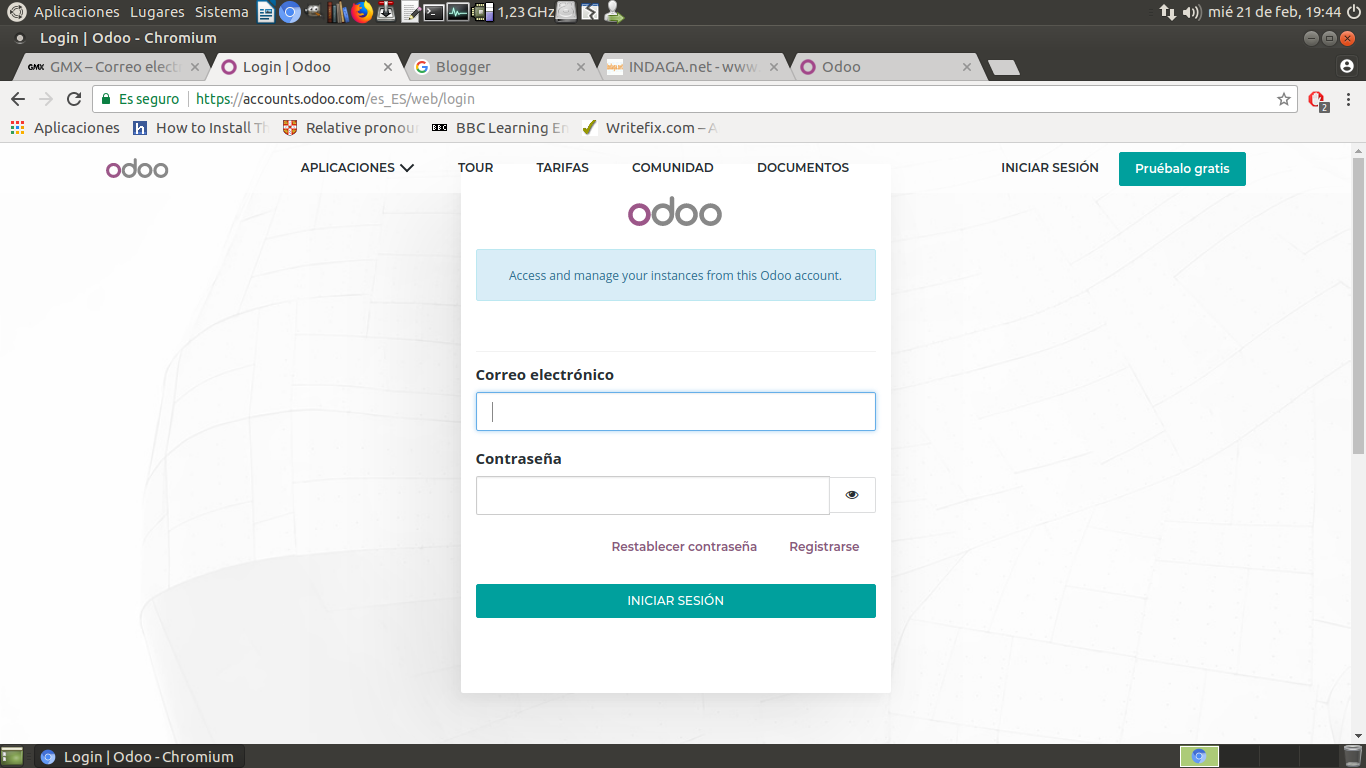The width and height of the screenshot is (1366, 768).
Task: Open the TARIFAS nav item
Action: point(562,168)
